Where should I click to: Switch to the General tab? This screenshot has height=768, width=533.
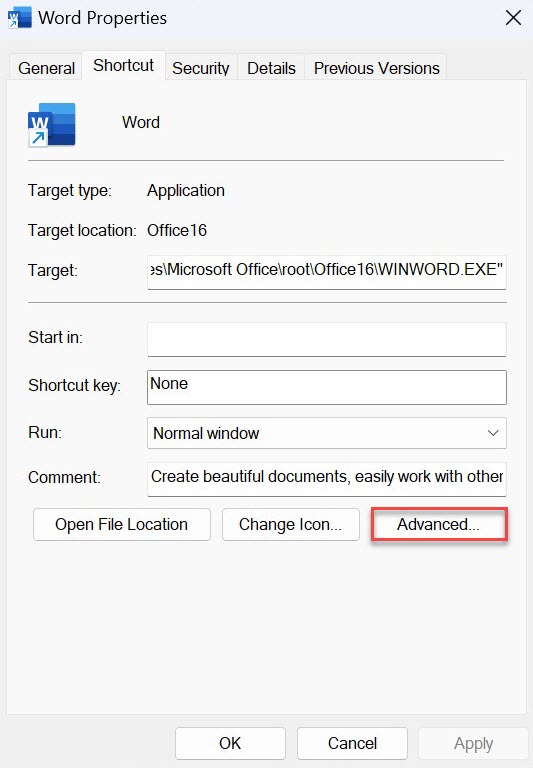point(46,68)
